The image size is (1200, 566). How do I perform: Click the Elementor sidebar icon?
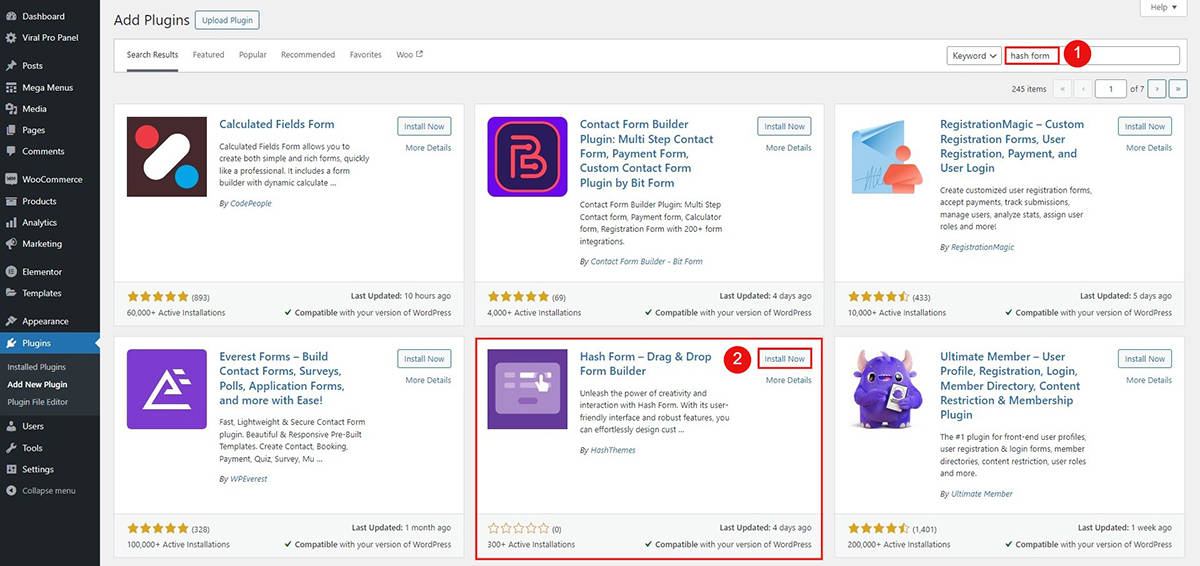point(10,272)
